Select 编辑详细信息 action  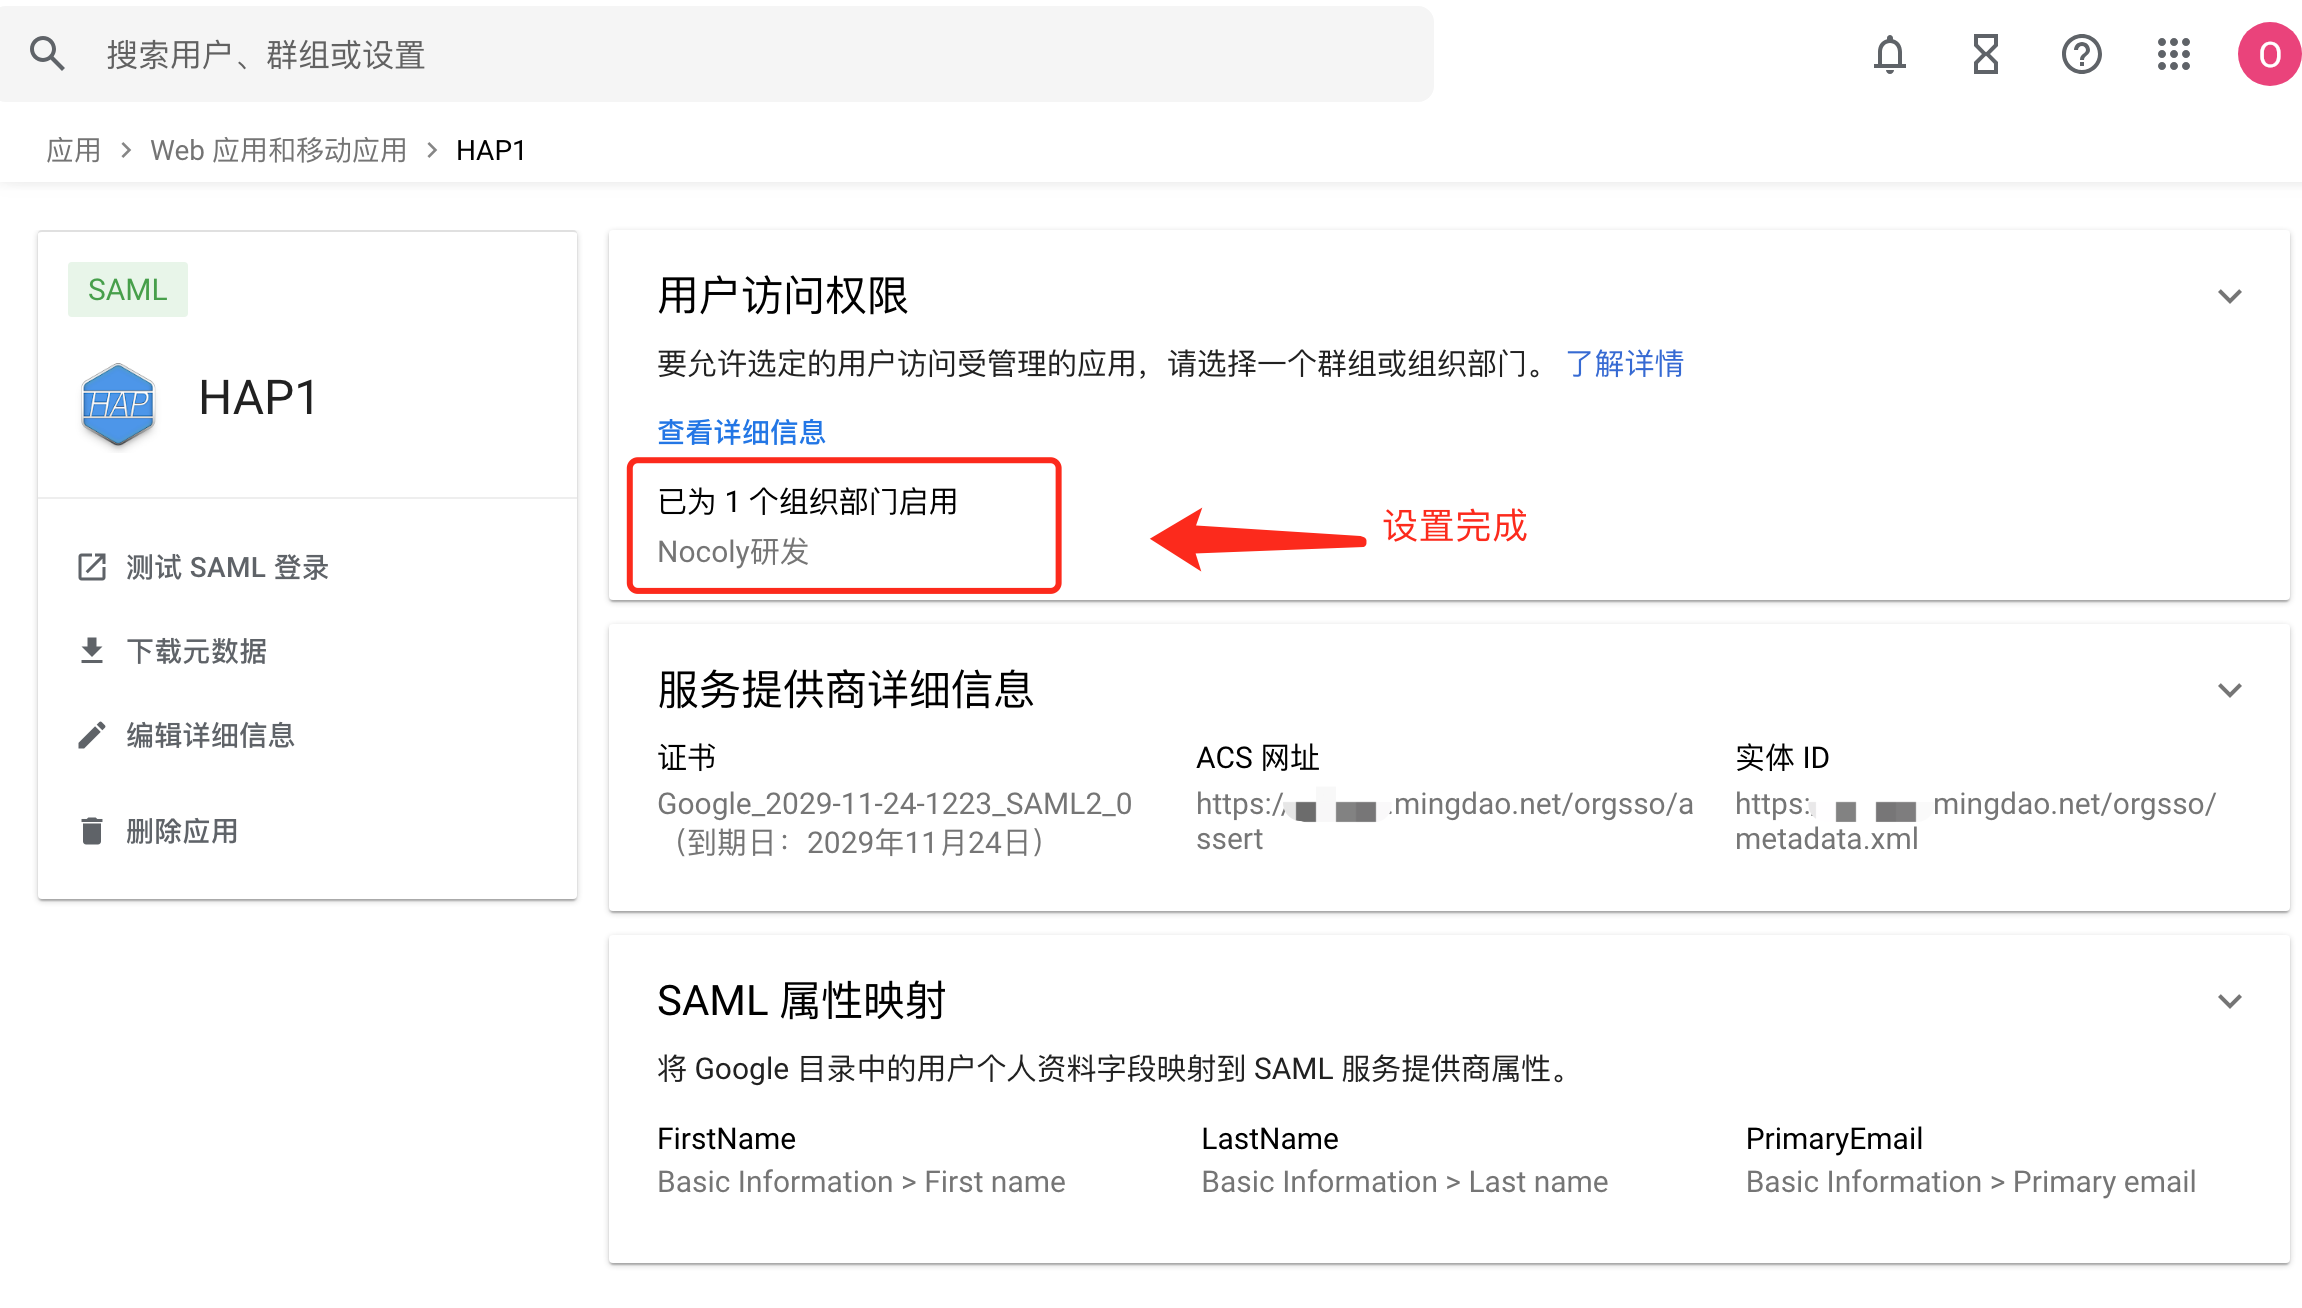(x=211, y=735)
